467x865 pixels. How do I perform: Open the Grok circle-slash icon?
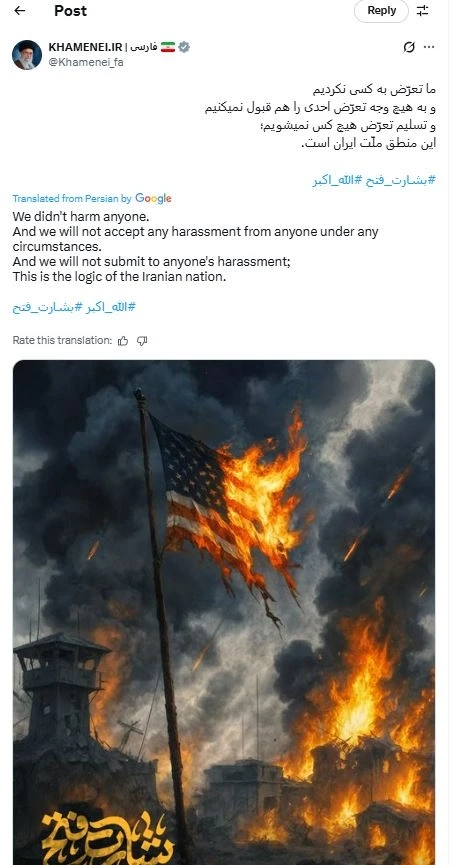(409, 47)
